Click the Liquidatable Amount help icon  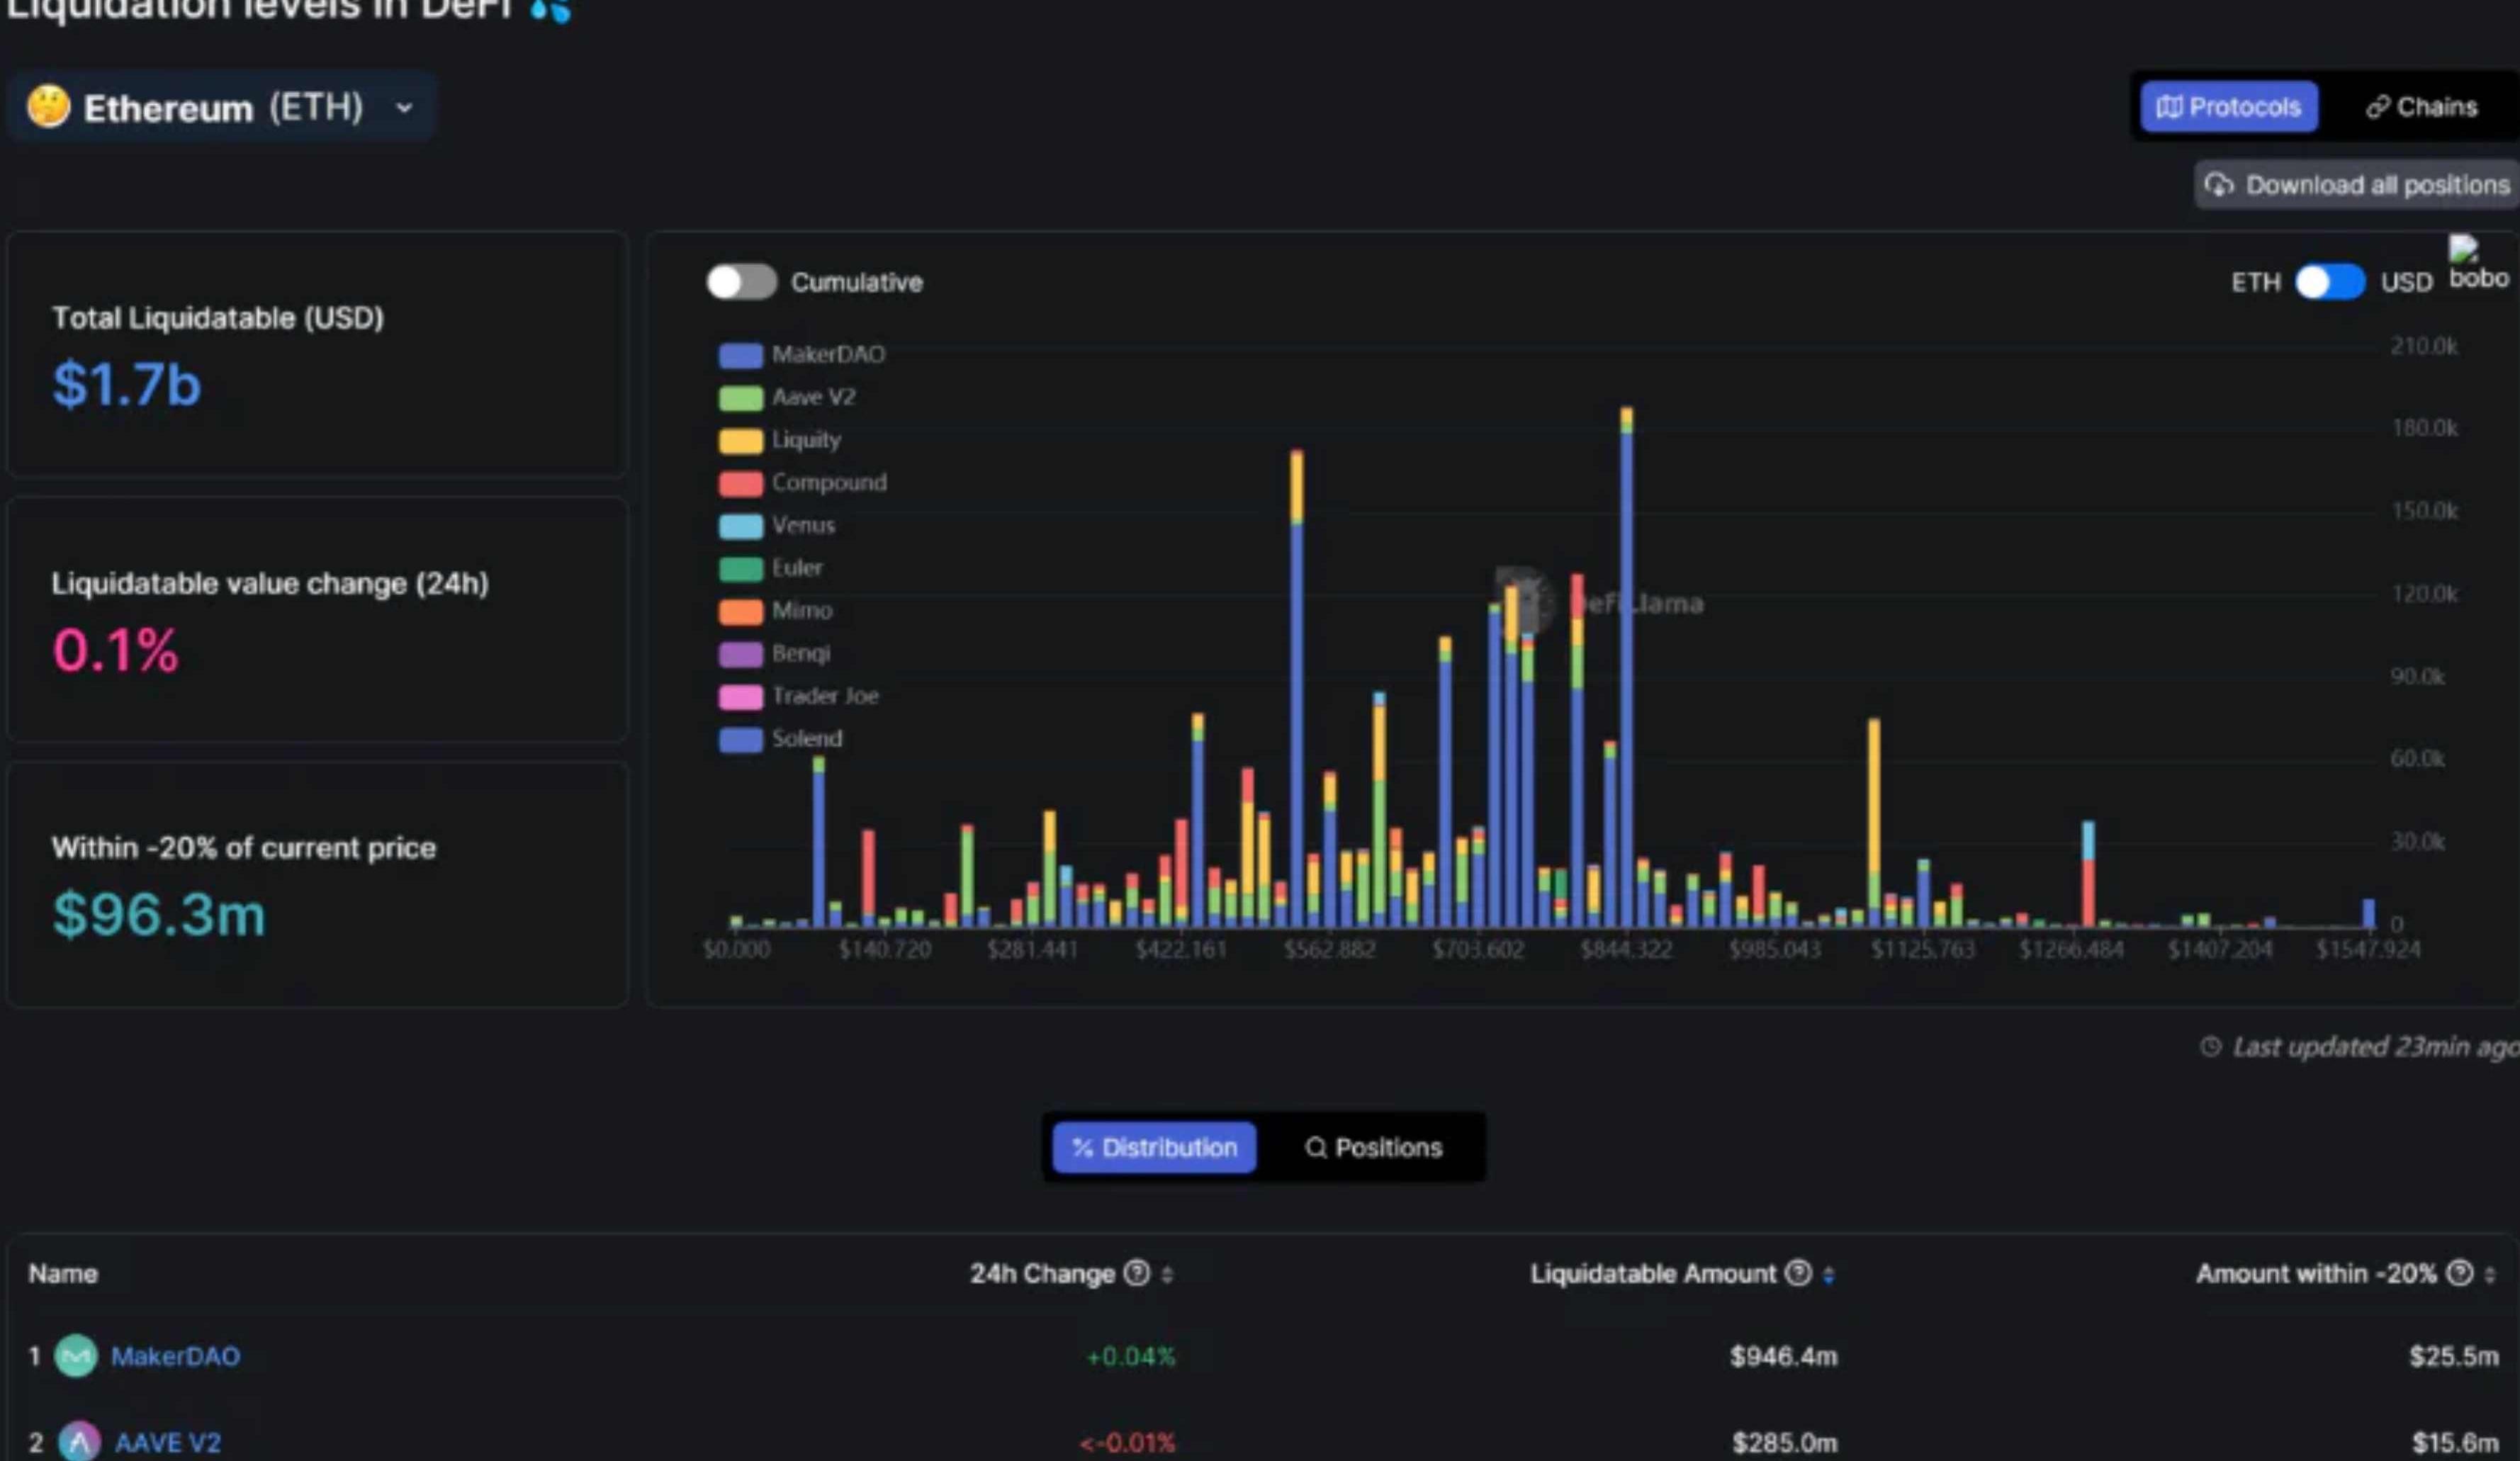pos(1798,1273)
